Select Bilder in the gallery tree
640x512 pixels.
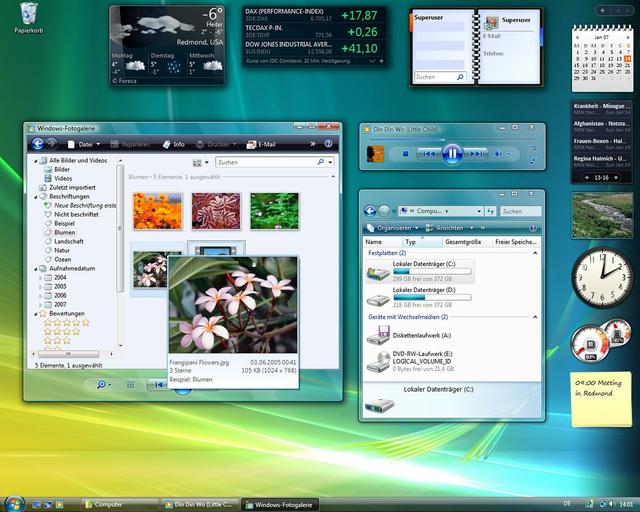pyautogui.click(x=62, y=169)
